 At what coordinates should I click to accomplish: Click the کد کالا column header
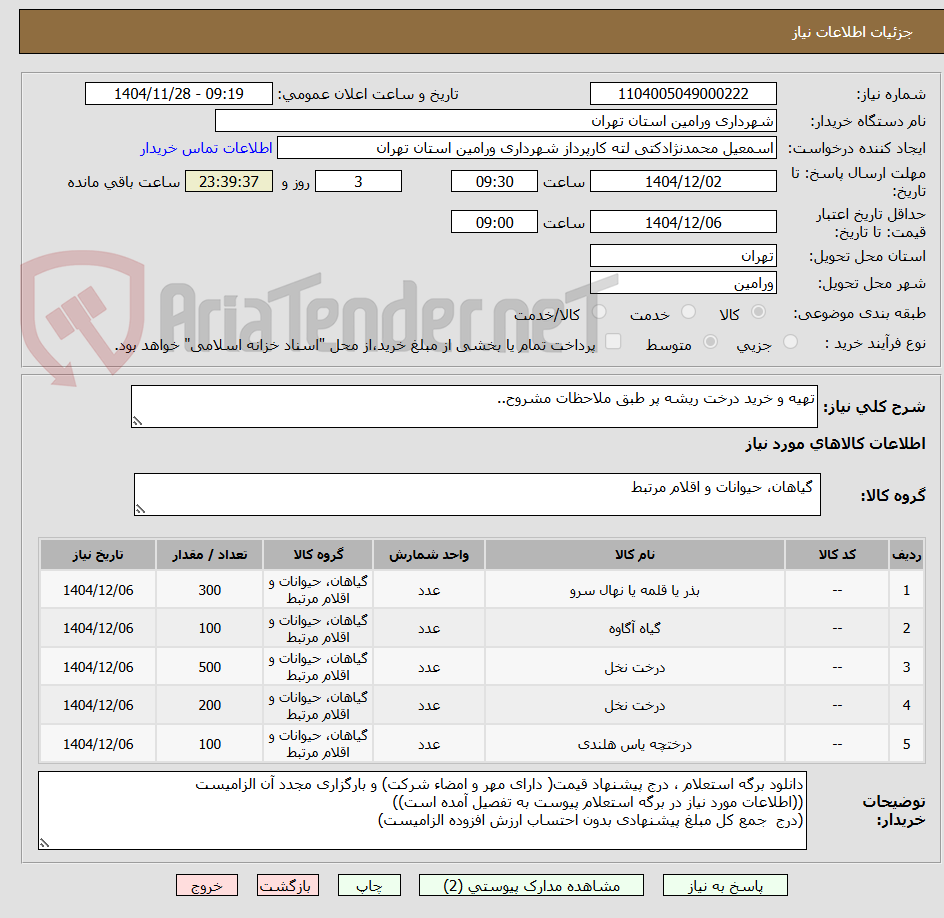pos(837,554)
